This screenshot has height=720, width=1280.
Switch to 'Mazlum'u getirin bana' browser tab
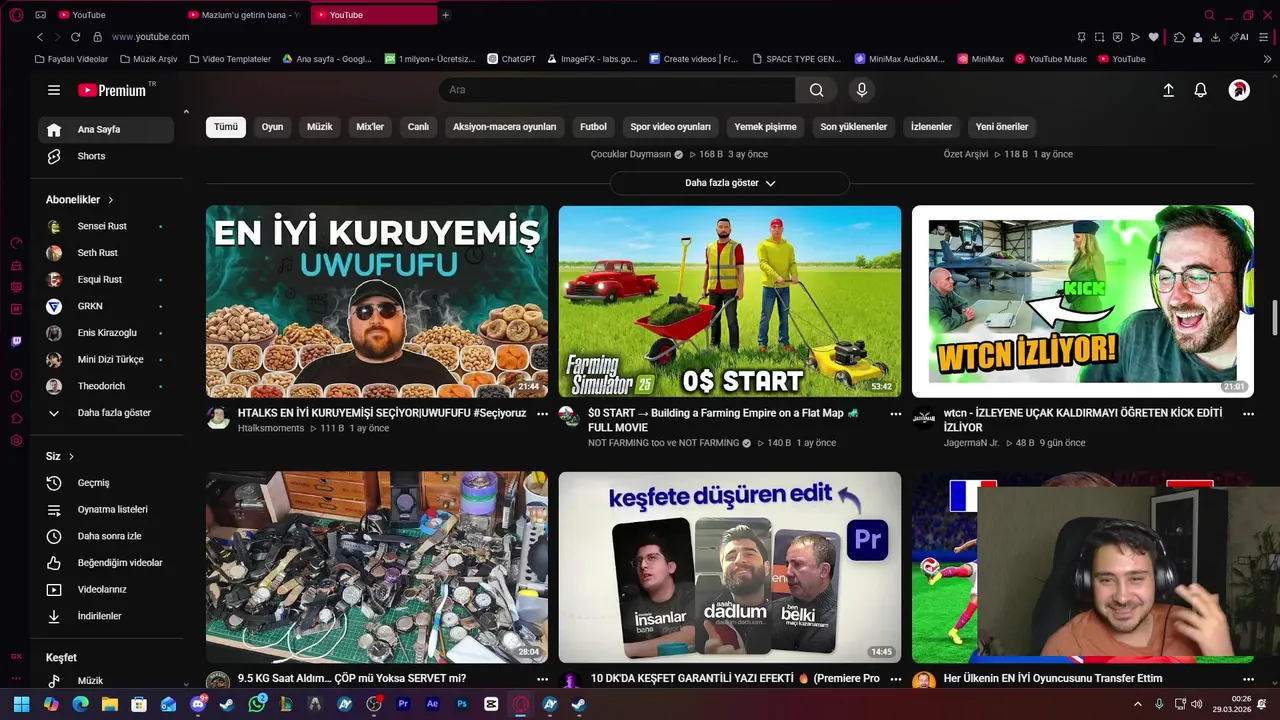(x=245, y=15)
